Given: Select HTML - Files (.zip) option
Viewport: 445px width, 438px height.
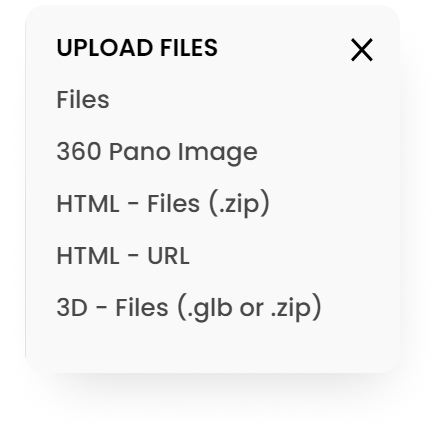Looking at the screenshot, I should click(x=163, y=204).
